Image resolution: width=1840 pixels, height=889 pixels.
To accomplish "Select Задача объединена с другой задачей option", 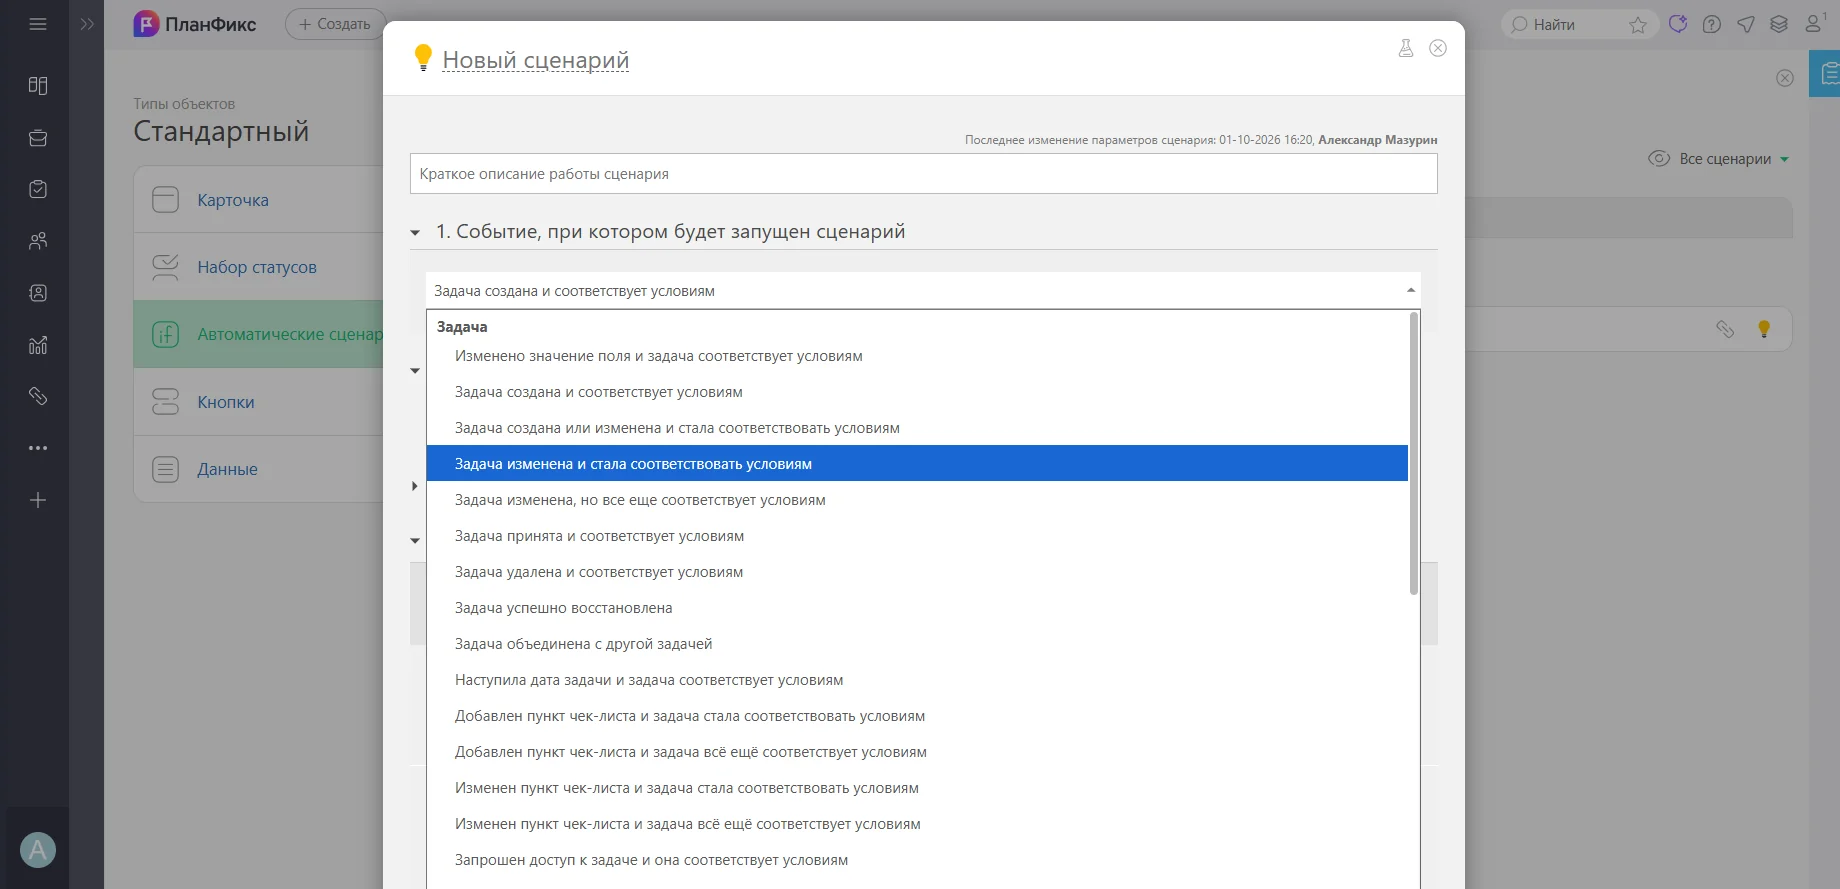I will click(x=917, y=644).
